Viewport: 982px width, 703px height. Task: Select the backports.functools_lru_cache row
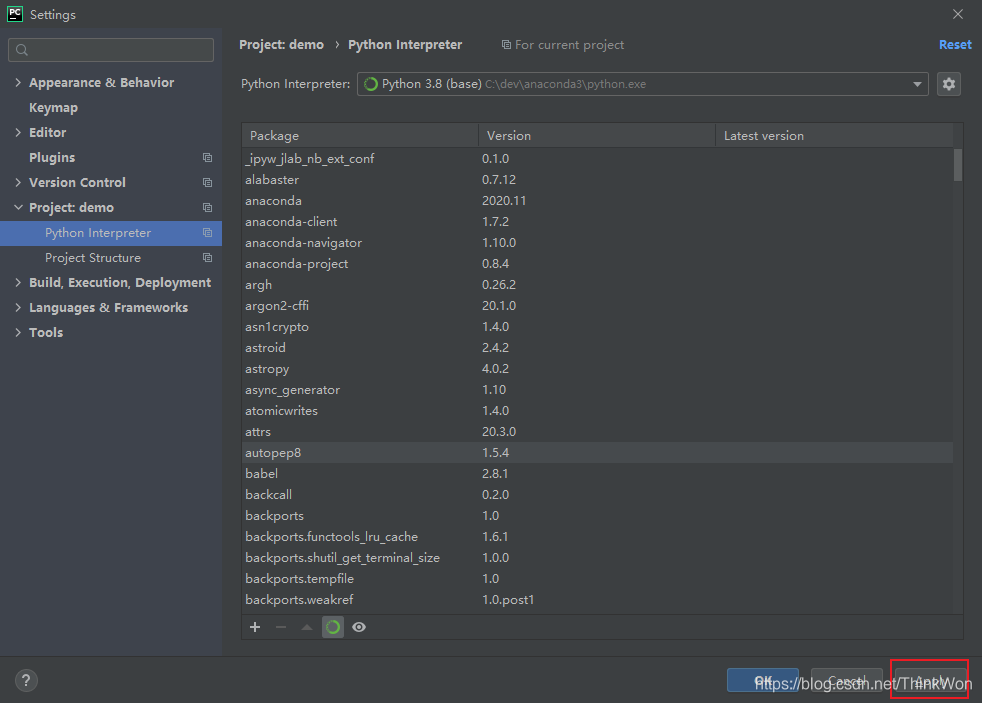point(597,536)
